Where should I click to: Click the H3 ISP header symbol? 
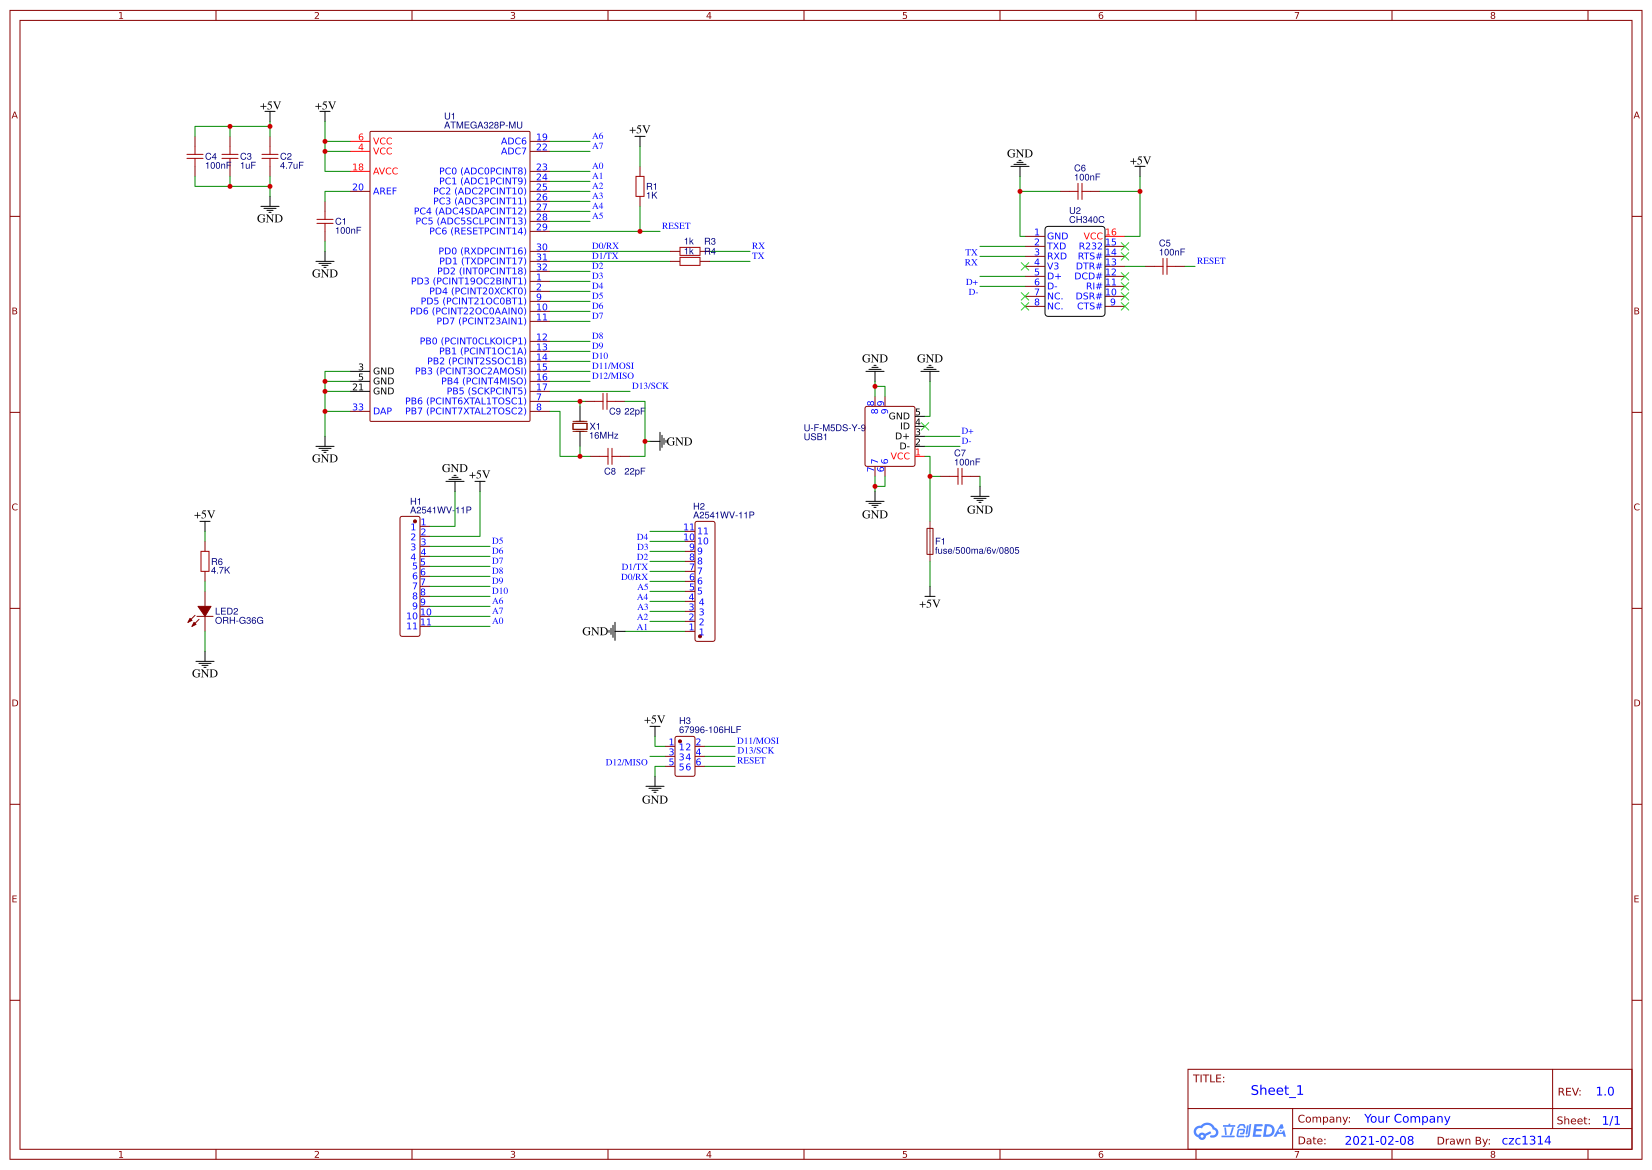click(x=685, y=756)
